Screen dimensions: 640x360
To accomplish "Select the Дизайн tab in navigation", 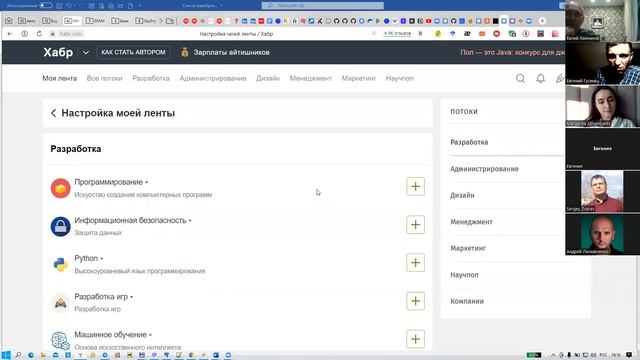I will coord(268,78).
